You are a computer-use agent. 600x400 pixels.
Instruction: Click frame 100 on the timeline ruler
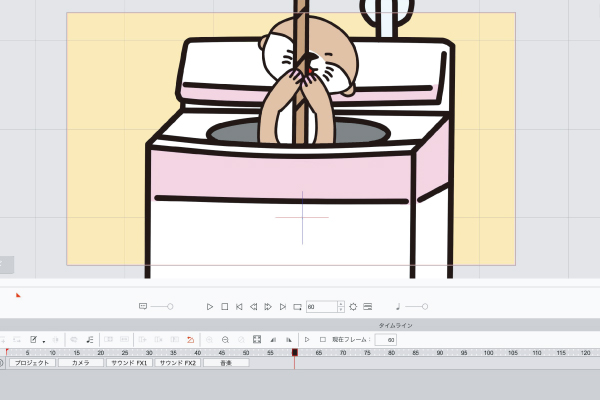pos(488,353)
